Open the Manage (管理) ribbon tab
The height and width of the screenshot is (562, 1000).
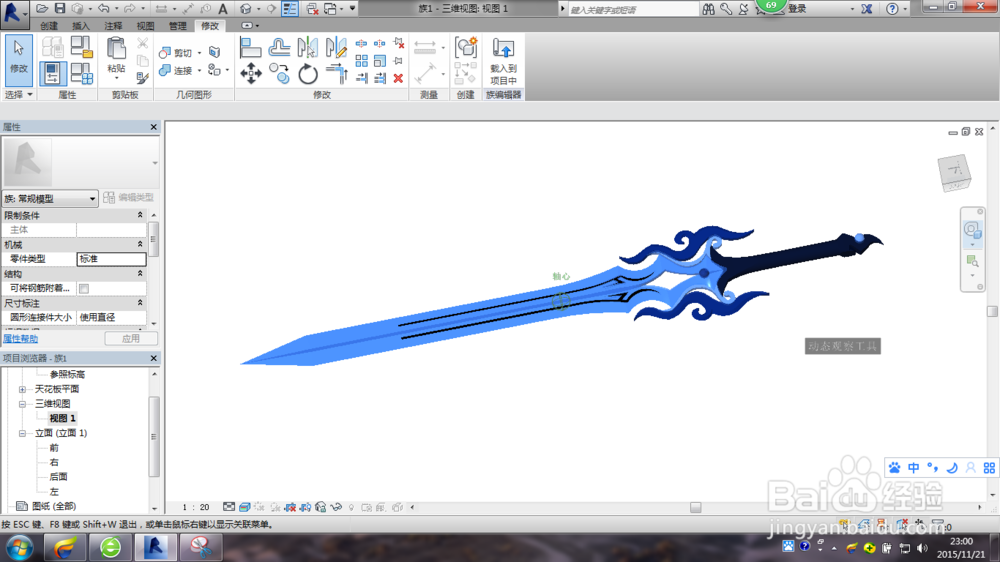point(177,26)
